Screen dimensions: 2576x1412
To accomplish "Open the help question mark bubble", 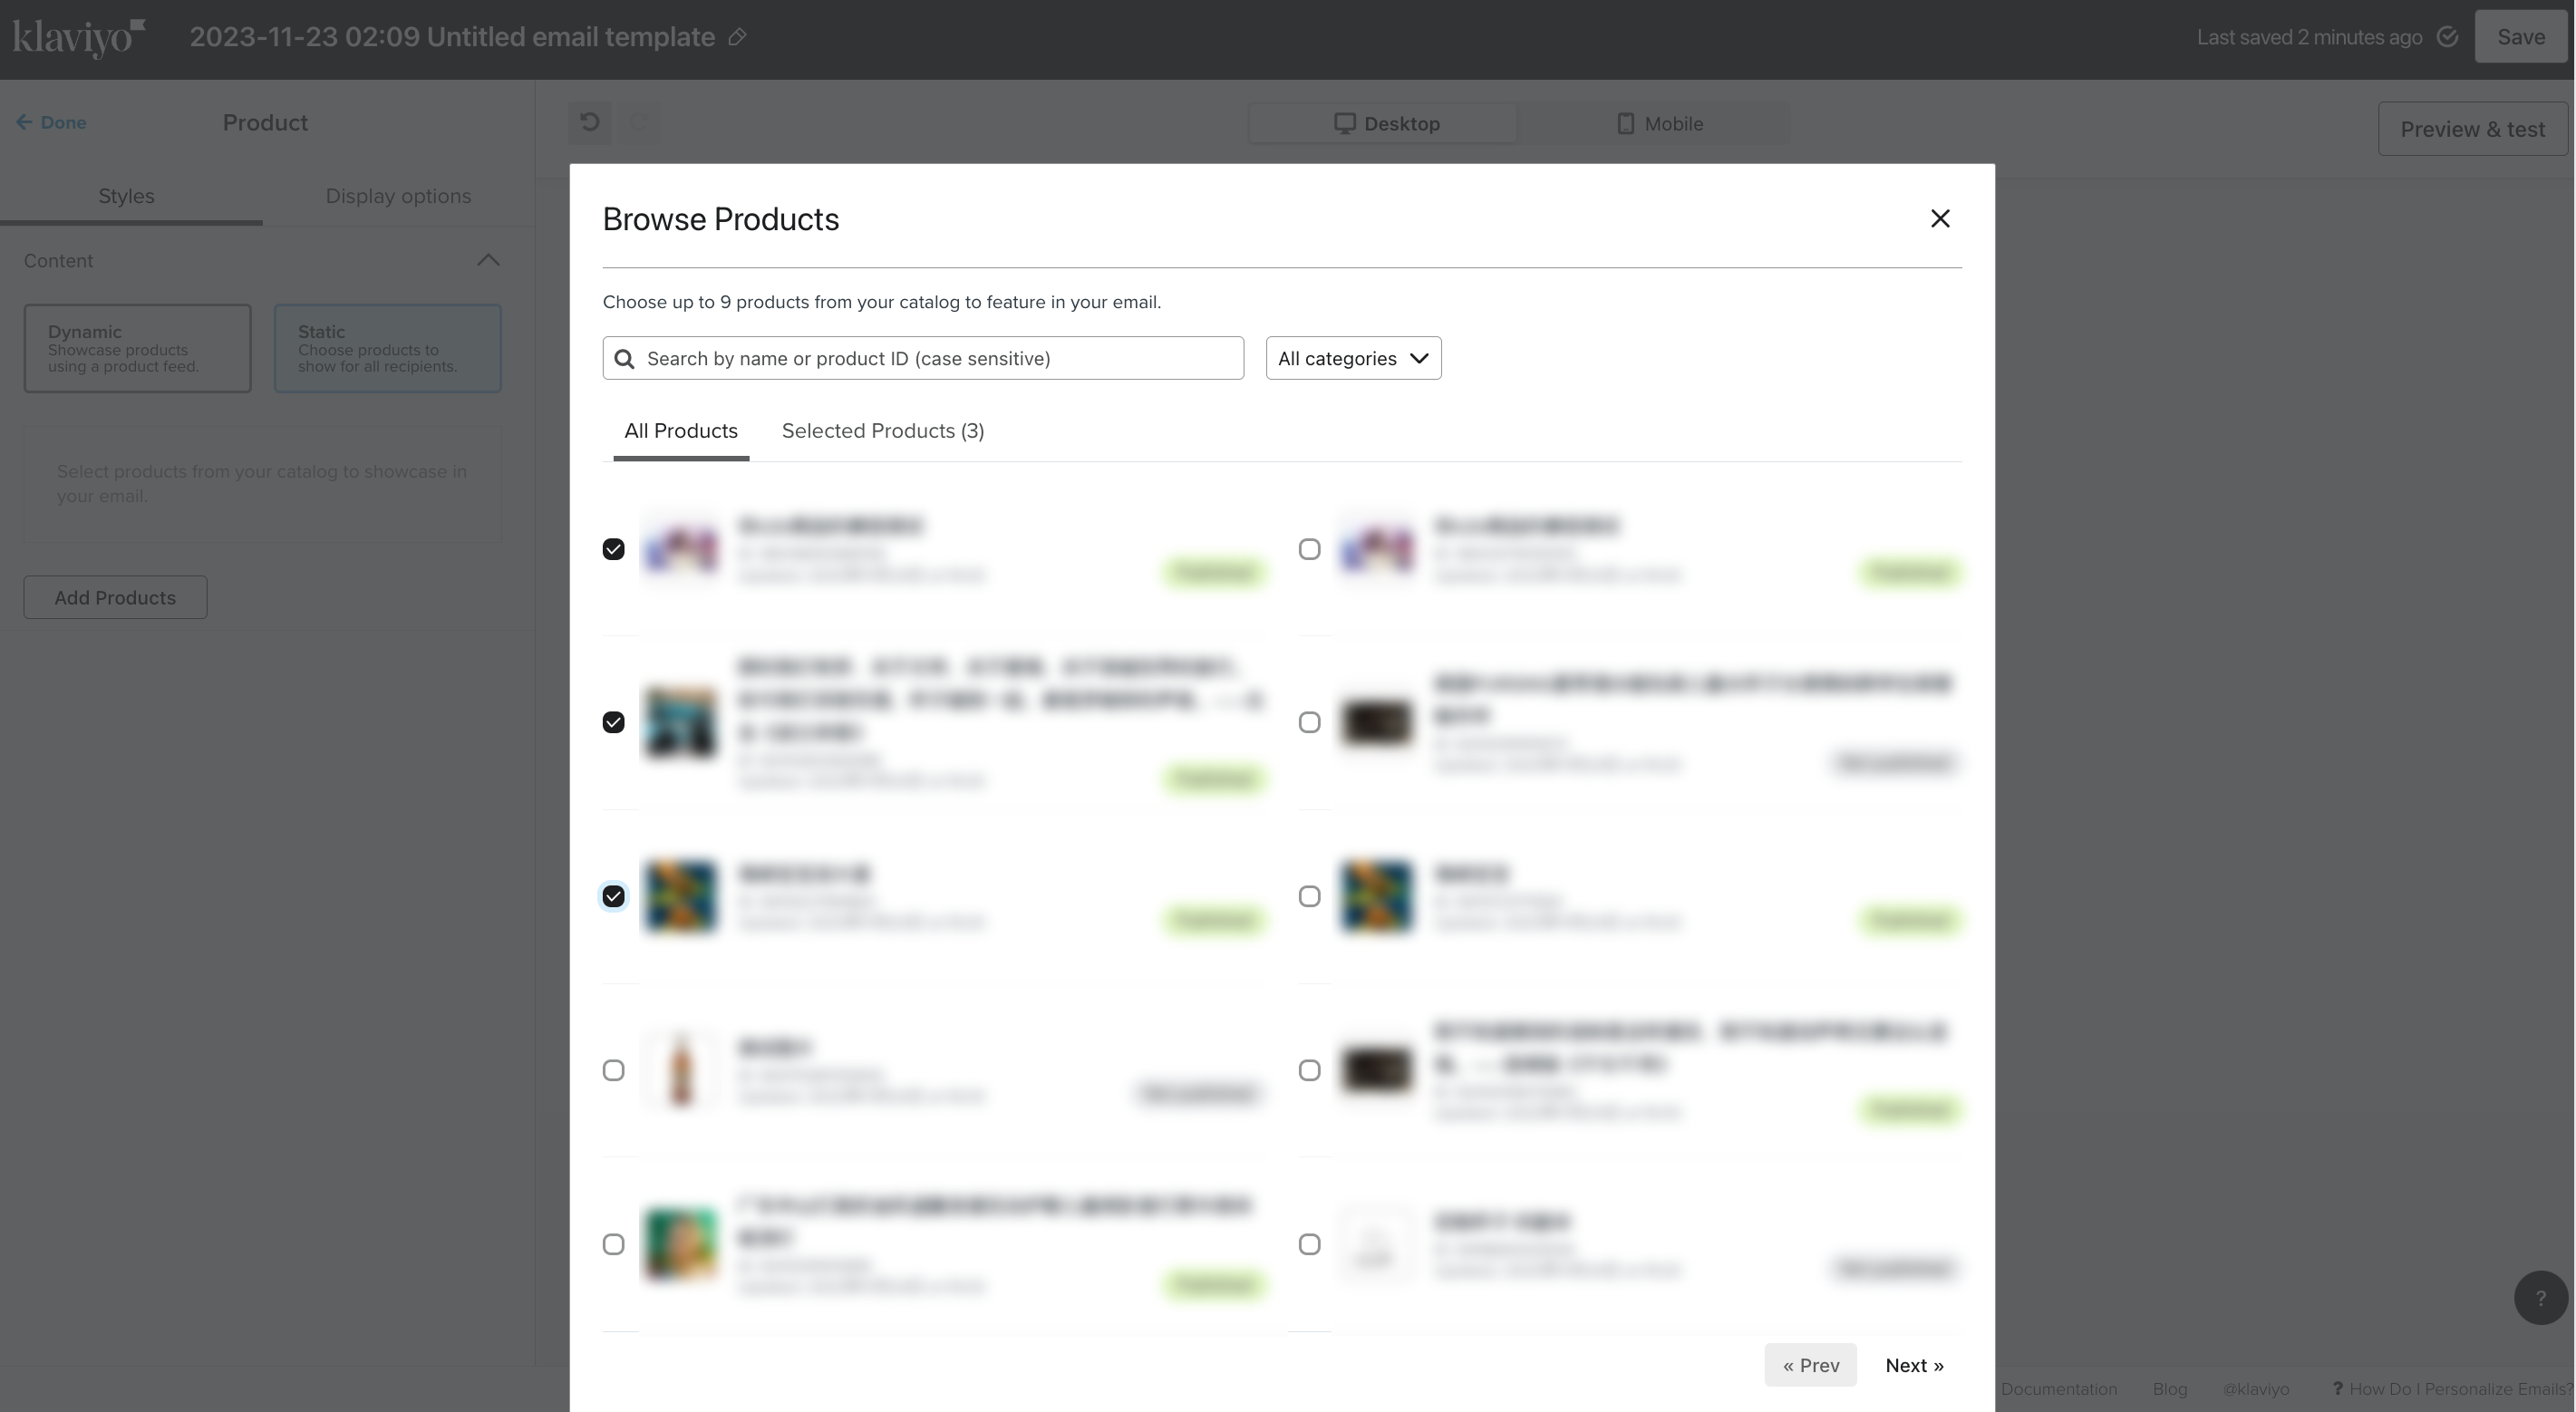I will click(2540, 1298).
